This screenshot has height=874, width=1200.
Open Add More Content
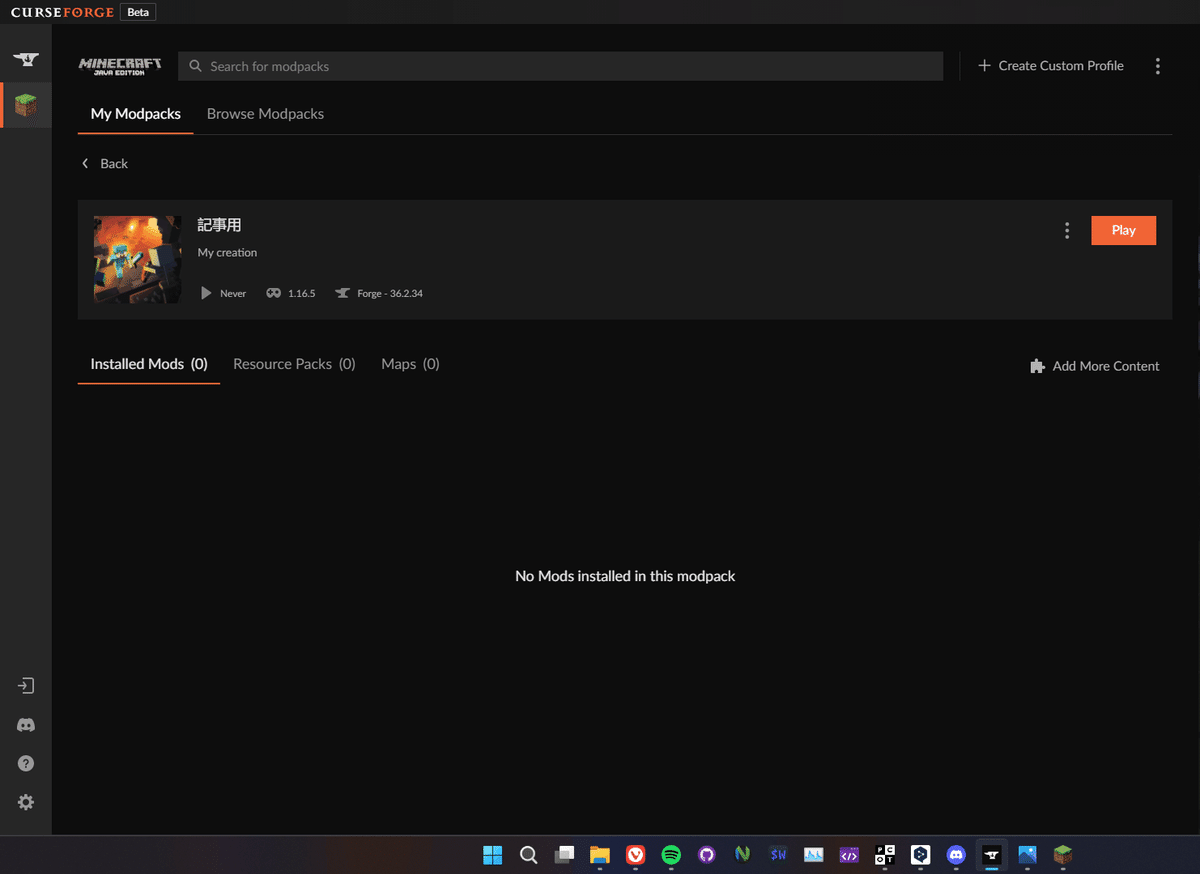[x=1094, y=366]
